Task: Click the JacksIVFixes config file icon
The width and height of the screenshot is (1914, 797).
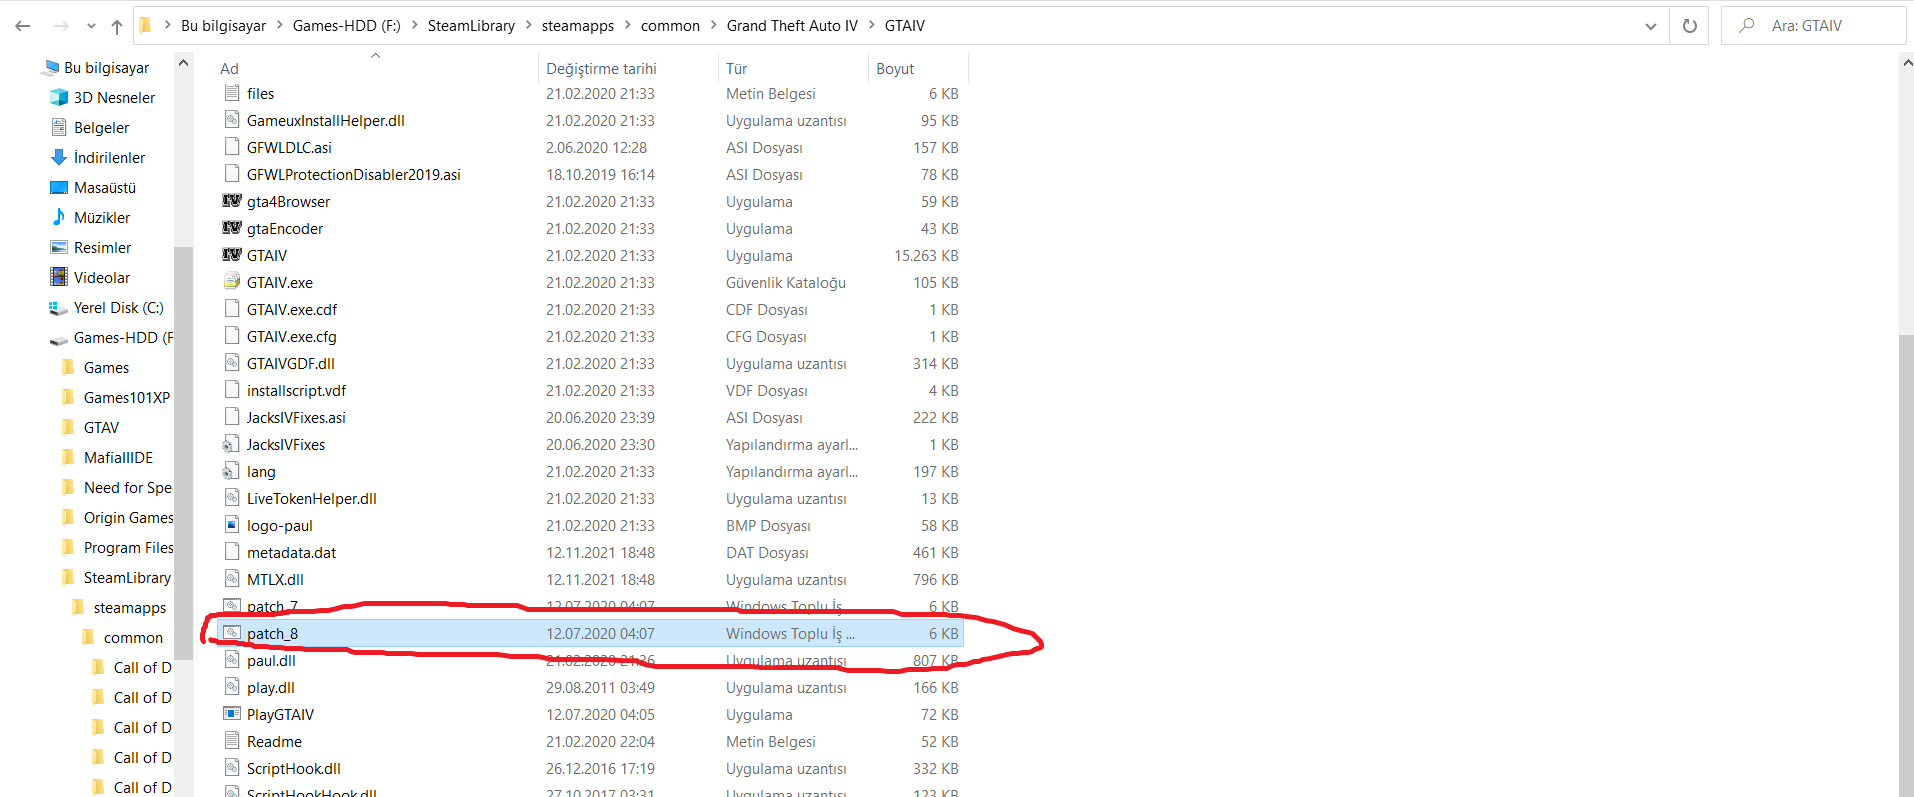Action: pyautogui.click(x=232, y=444)
